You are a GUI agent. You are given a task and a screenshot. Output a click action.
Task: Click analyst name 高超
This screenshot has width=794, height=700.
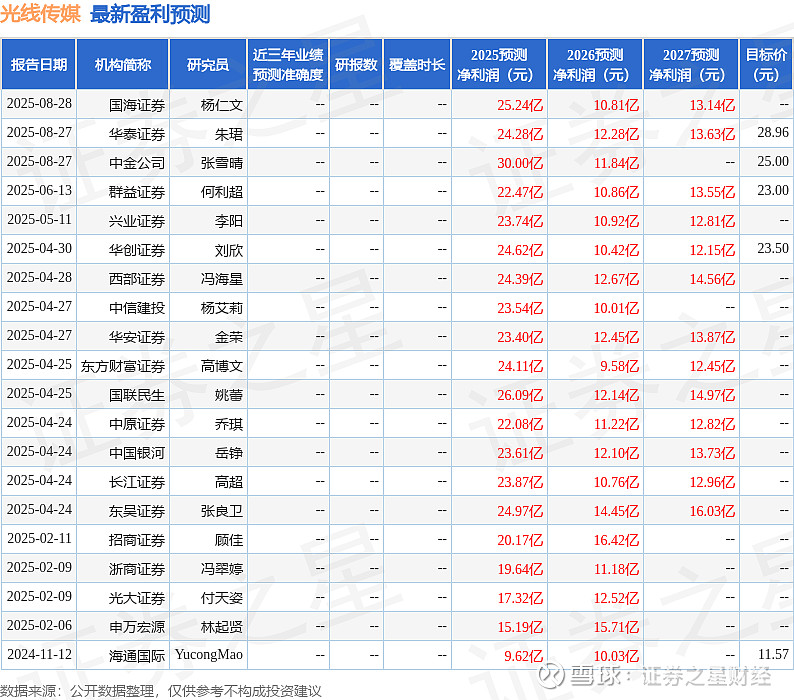click(x=229, y=482)
